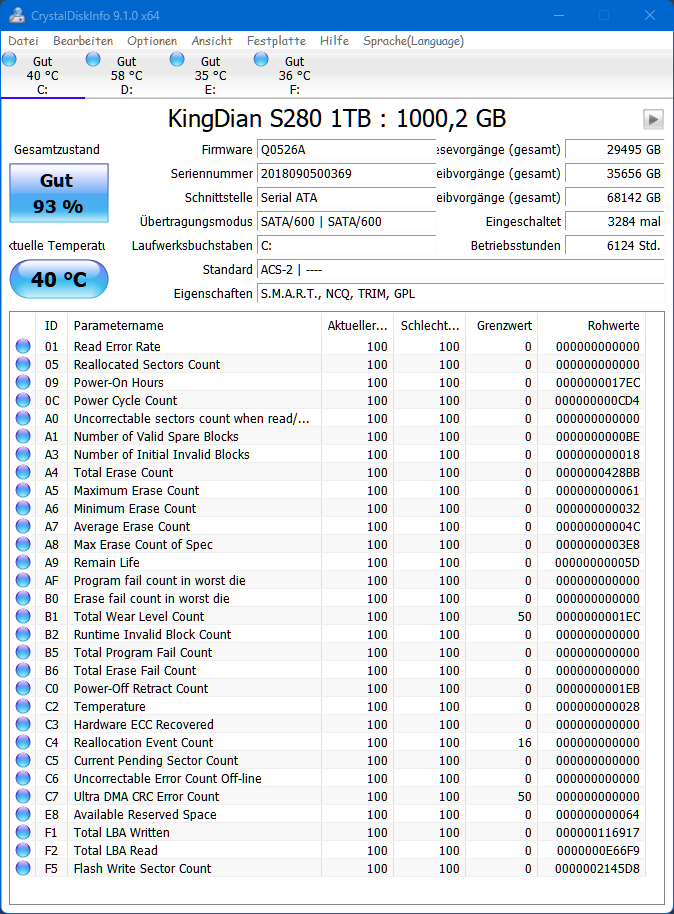Select drive E: status orb
Image resolution: width=674 pixels, height=914 pixels.
click(x=177, y=59)
